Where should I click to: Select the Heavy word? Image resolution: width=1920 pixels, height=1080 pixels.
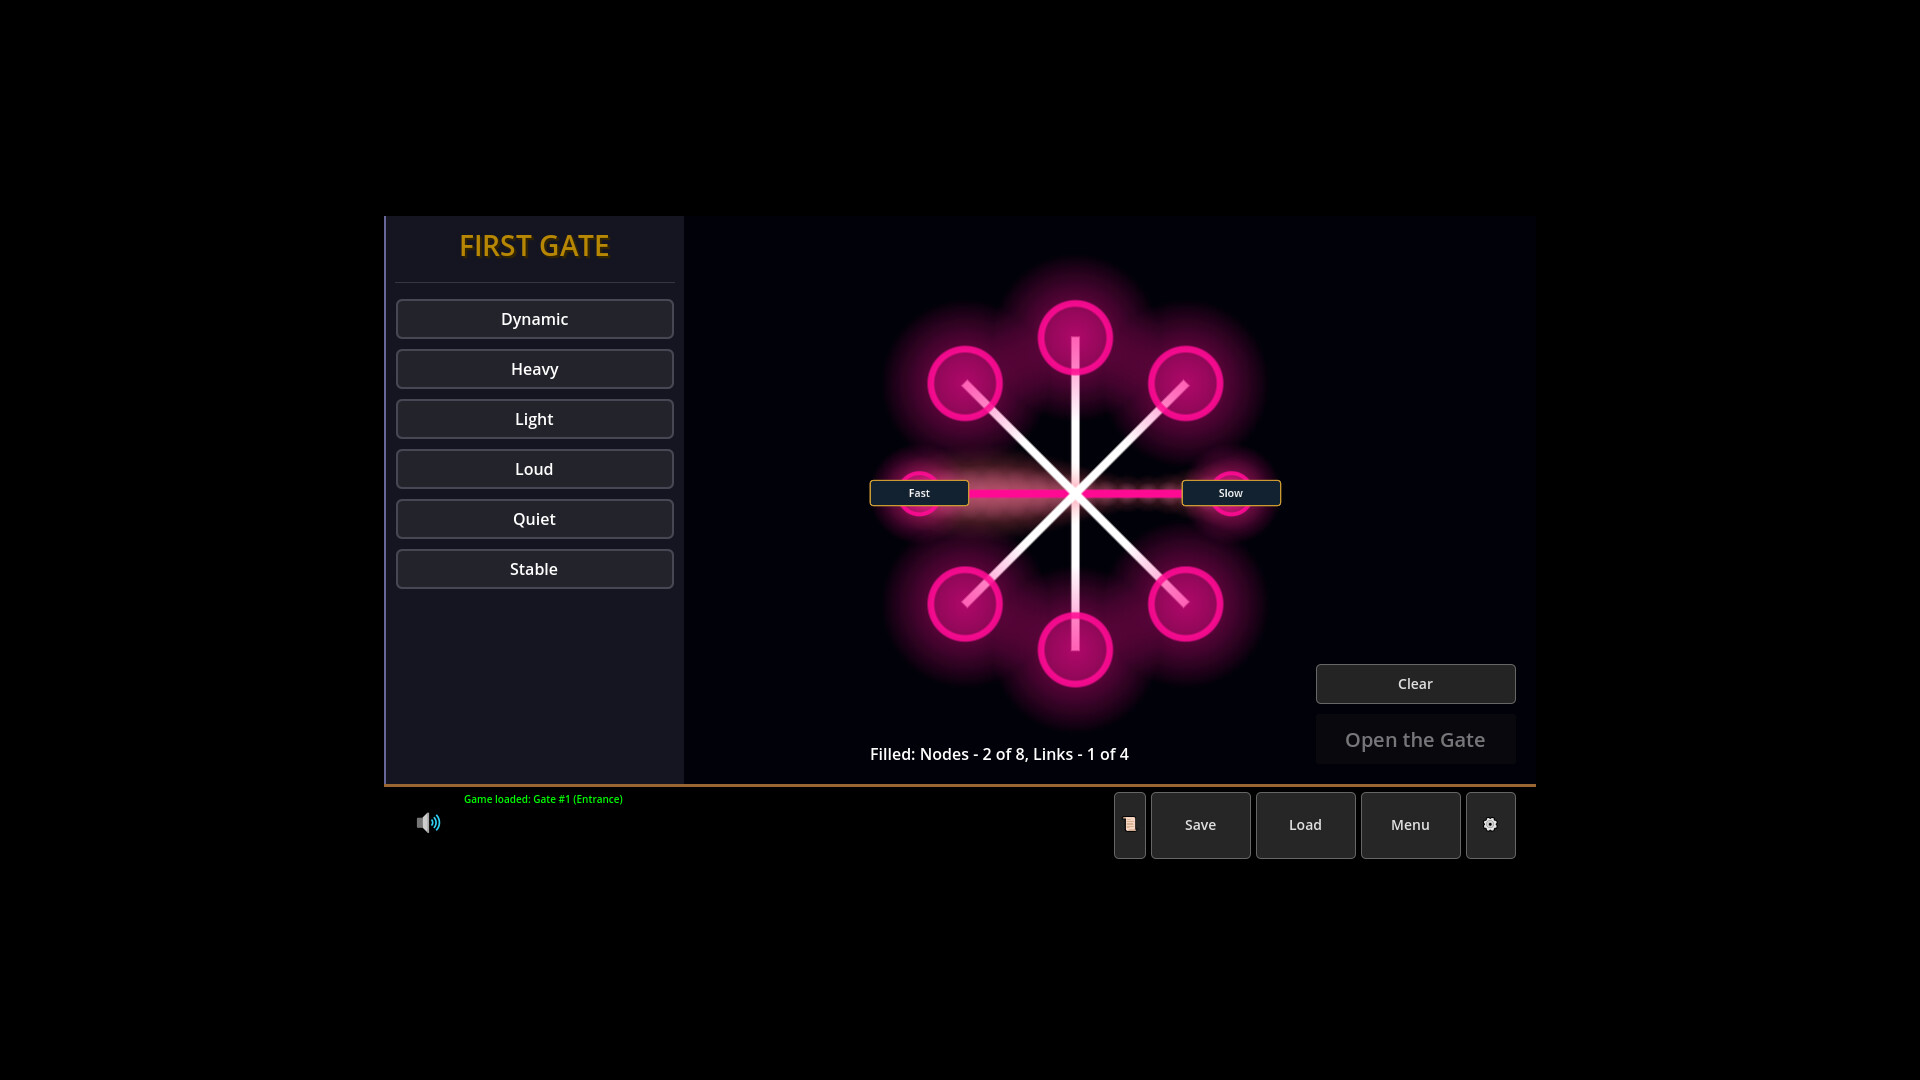(534, 369)
